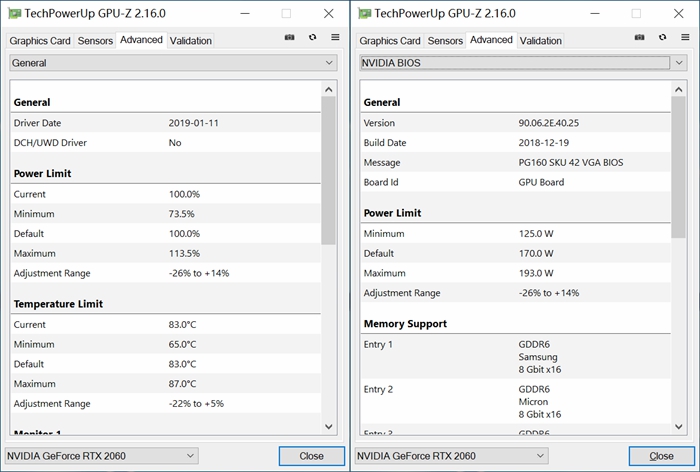Select Entry 1 memory support row
This screenshot has width=700, height=472.
pos(516,356)
